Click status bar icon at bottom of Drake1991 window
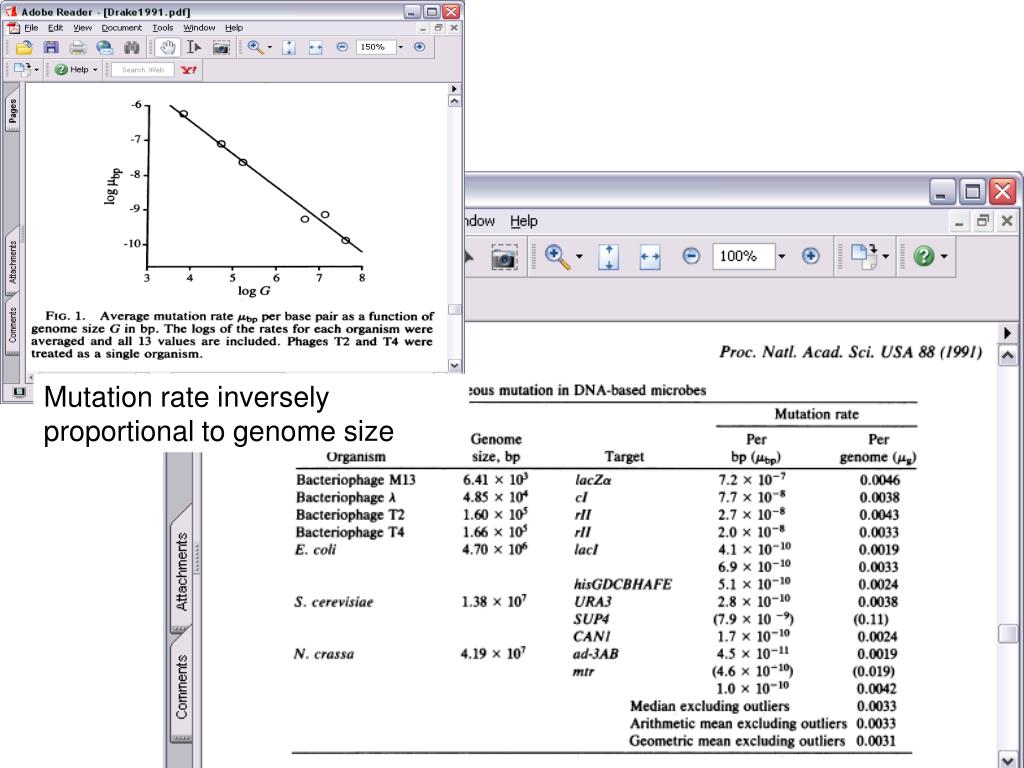1024x768 pixels. coord(18,392)
